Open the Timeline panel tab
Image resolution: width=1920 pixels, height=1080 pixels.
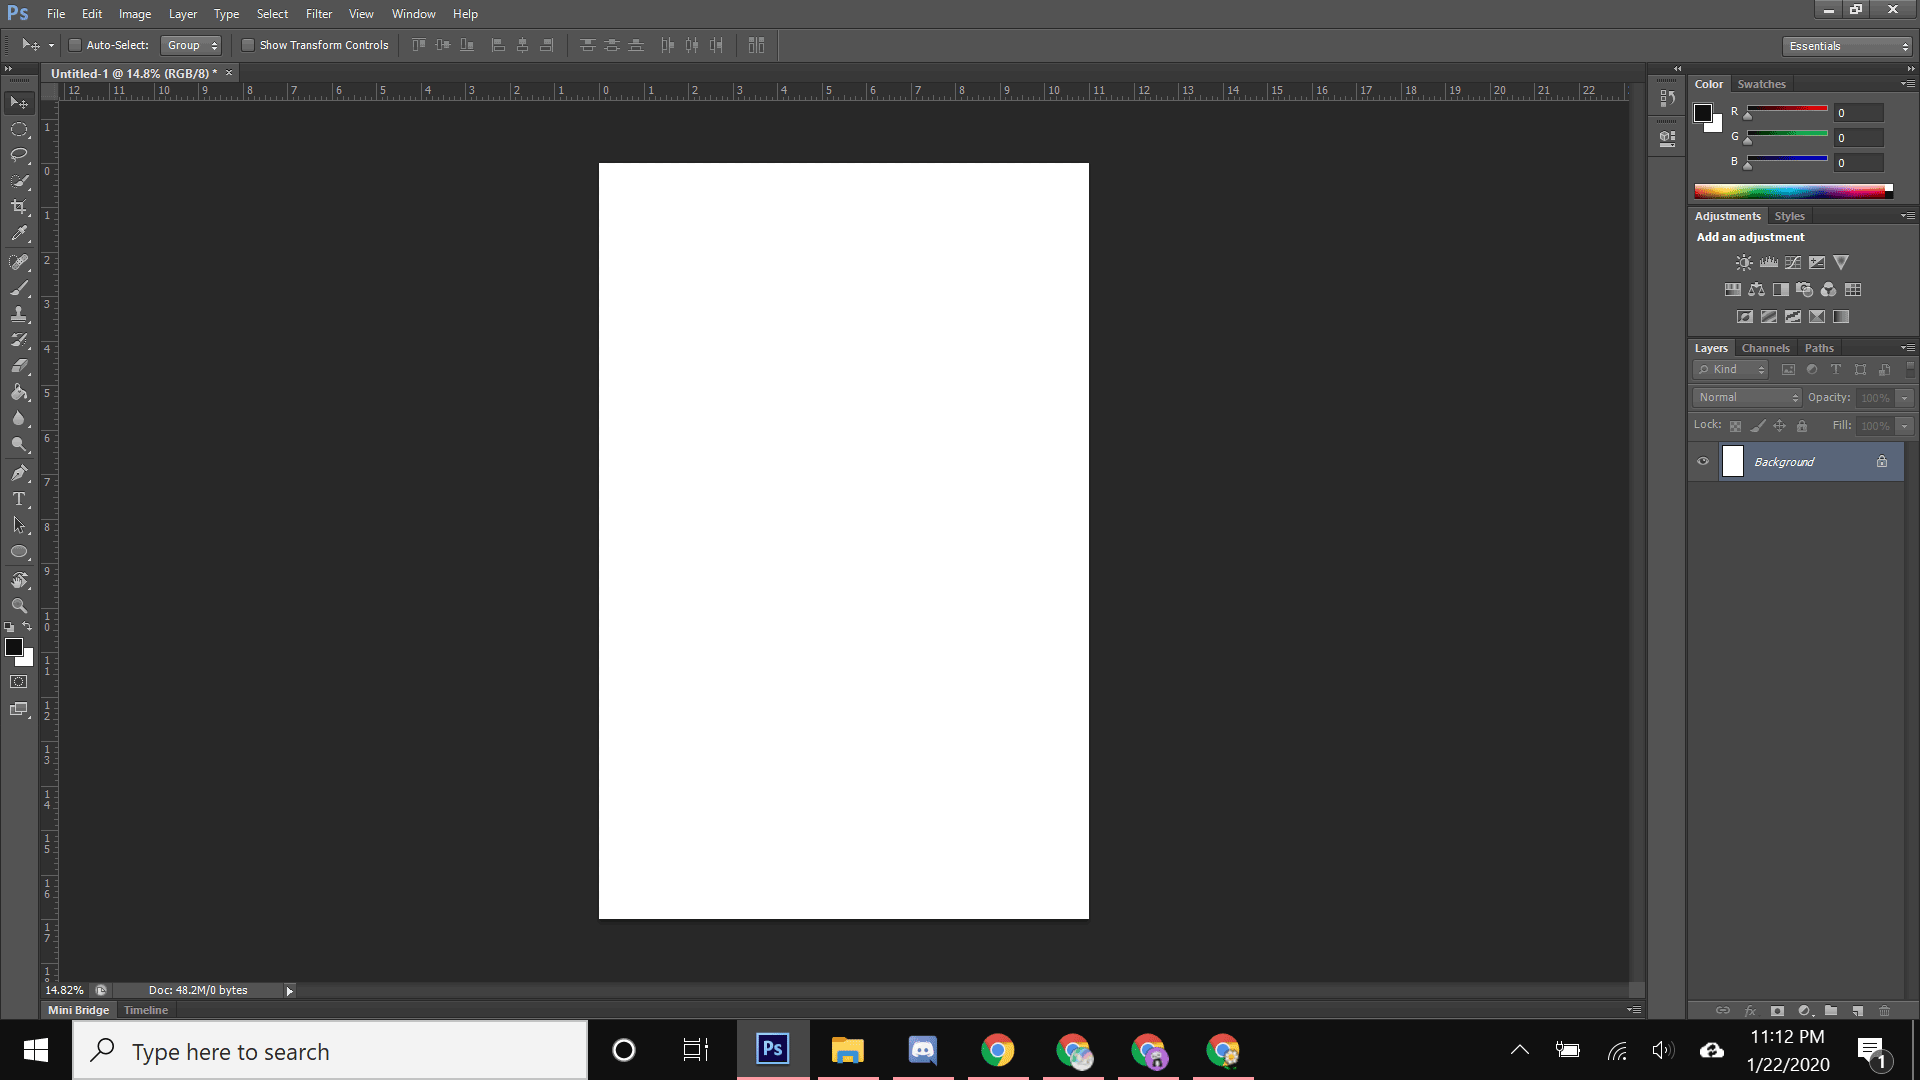click(146, 1010)
